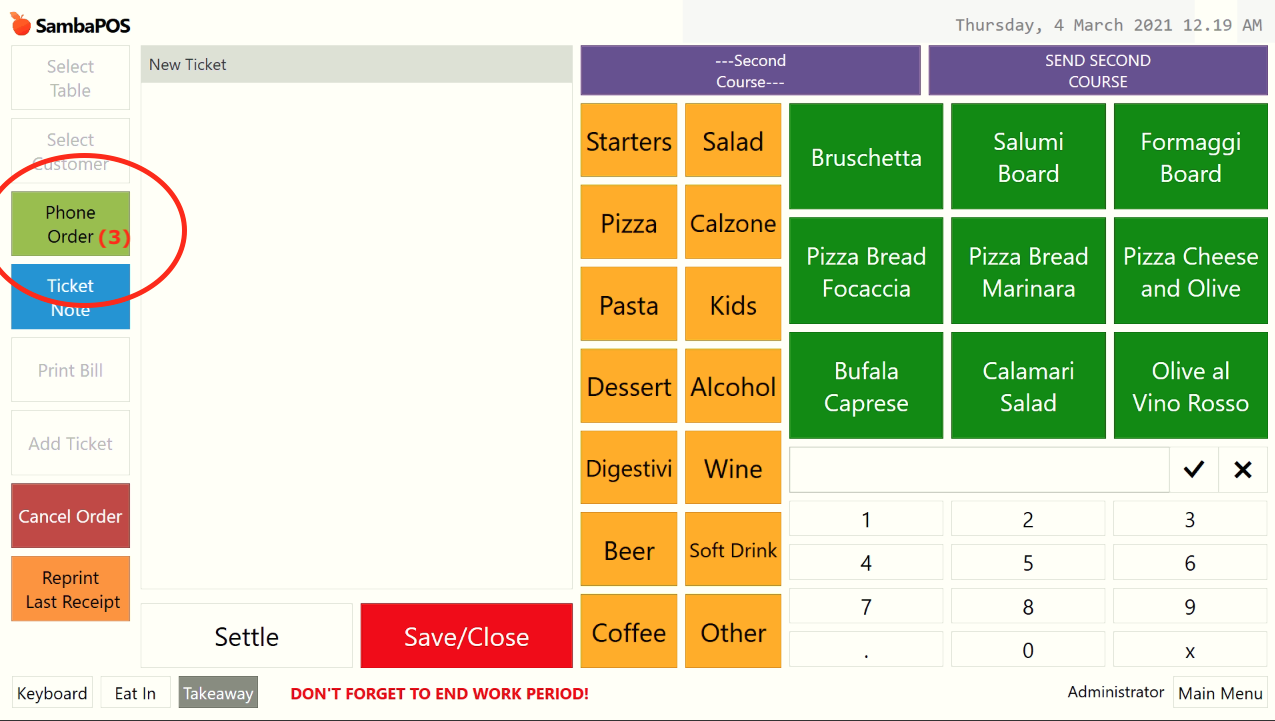Open the Soft Drink category
Viewport: 1275px width, 721px height.
733,551
